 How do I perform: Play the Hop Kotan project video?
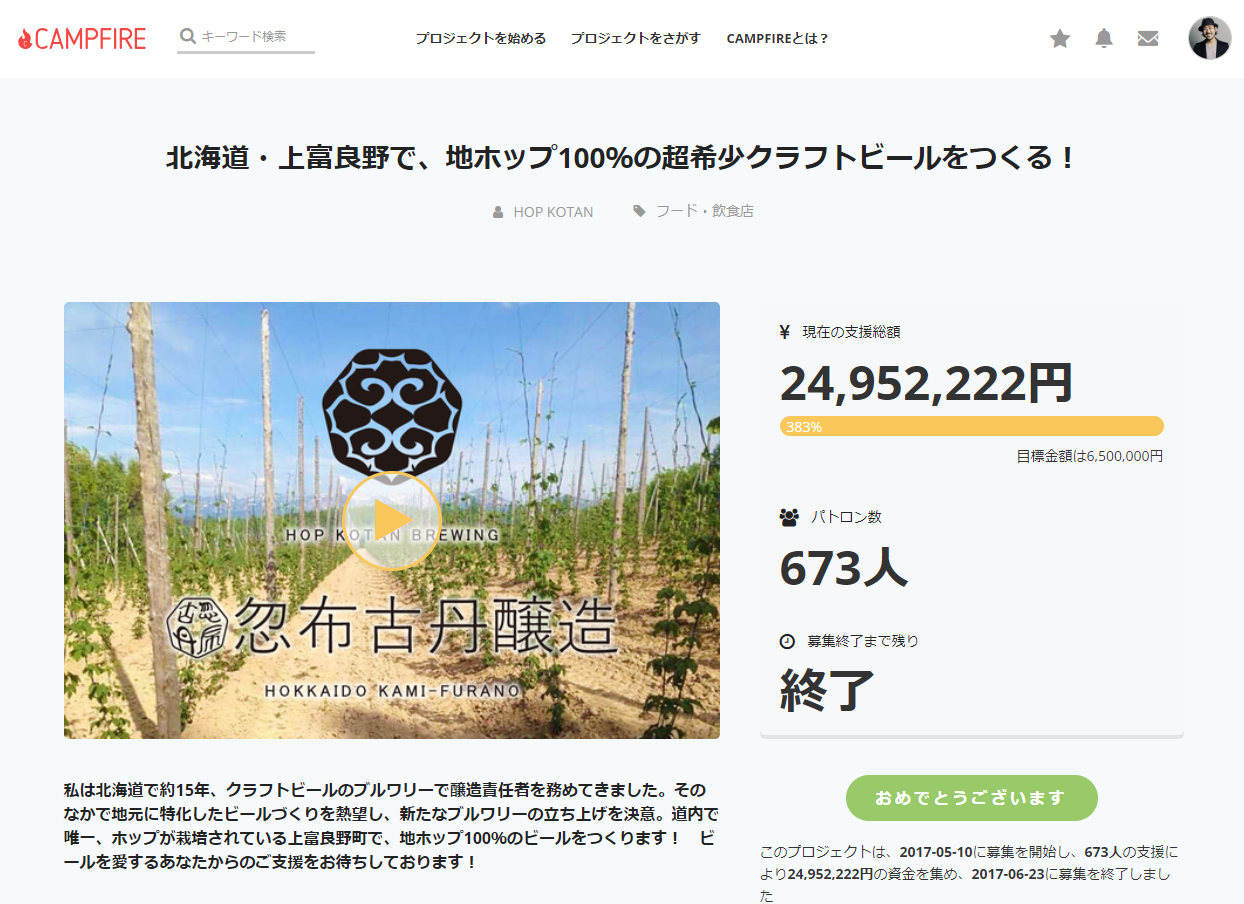(x=392, y=521)
